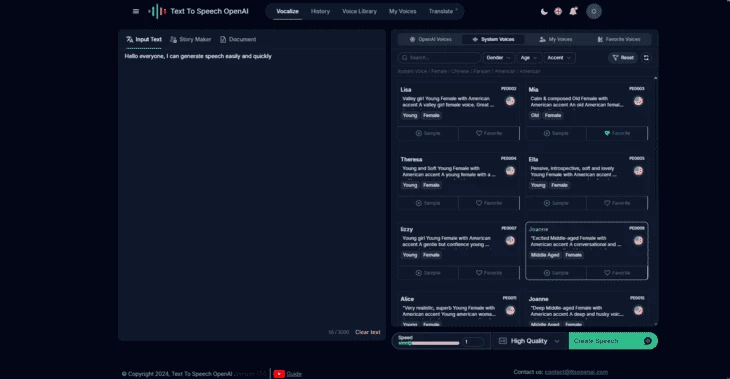730x379 pixels.
Task: Play the Sample for Ella's voice
Action: [556, 203]
